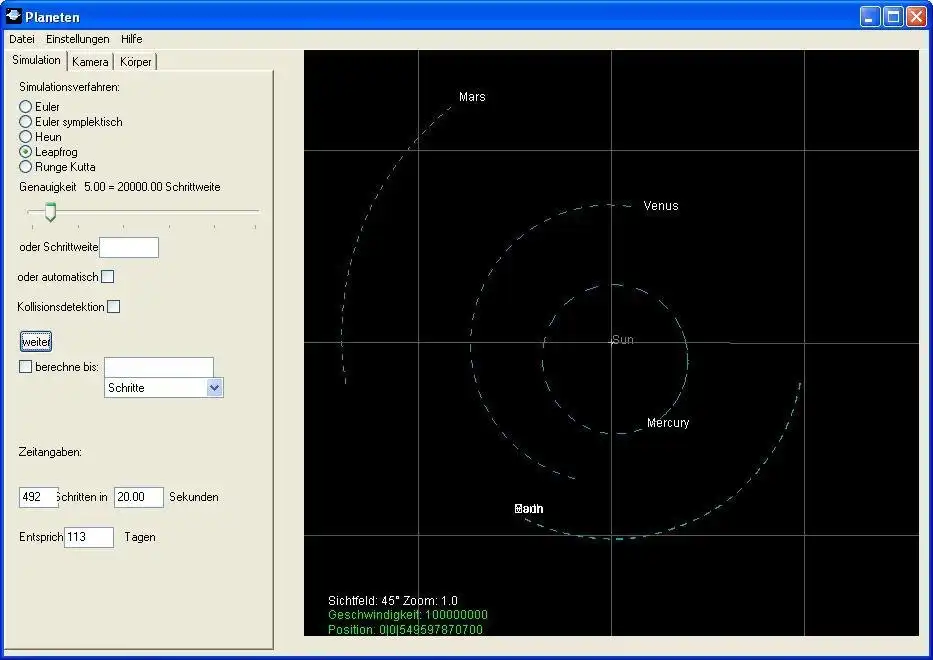The image size is (933, 660).
Task: Click the weiter button
Action: click(36, 342)
